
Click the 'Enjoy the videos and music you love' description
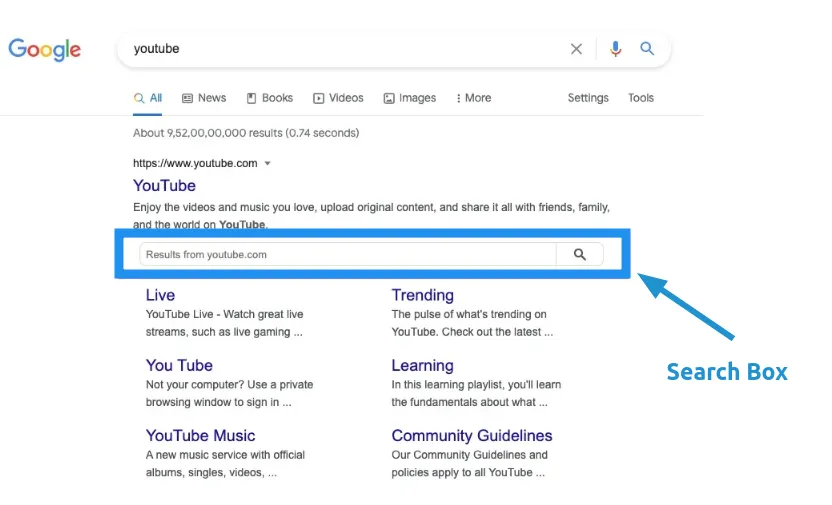pos(371,215)
